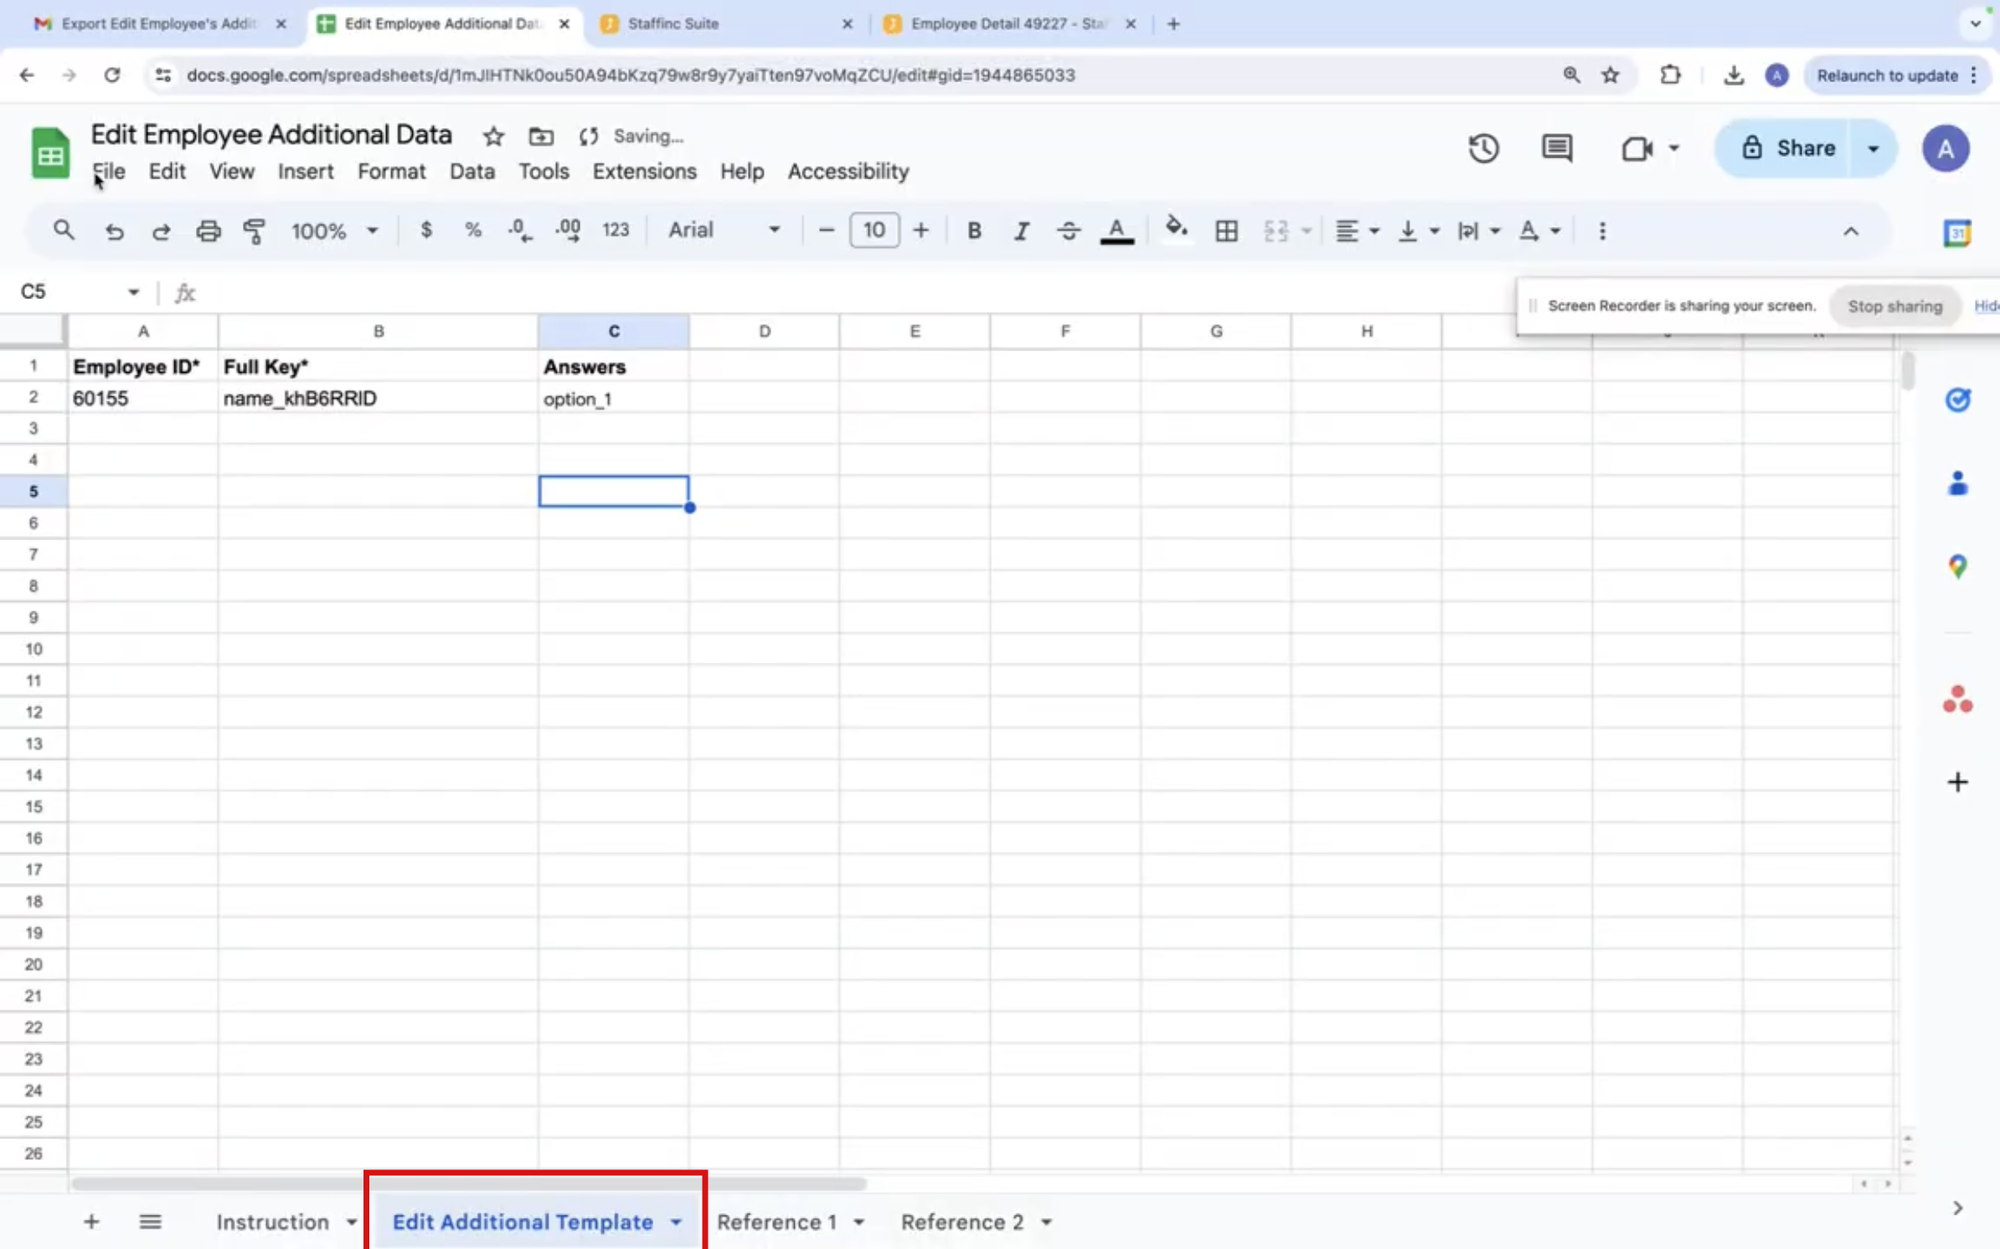
Task: Open the Edit menu
Action: [x=167, y=171]
